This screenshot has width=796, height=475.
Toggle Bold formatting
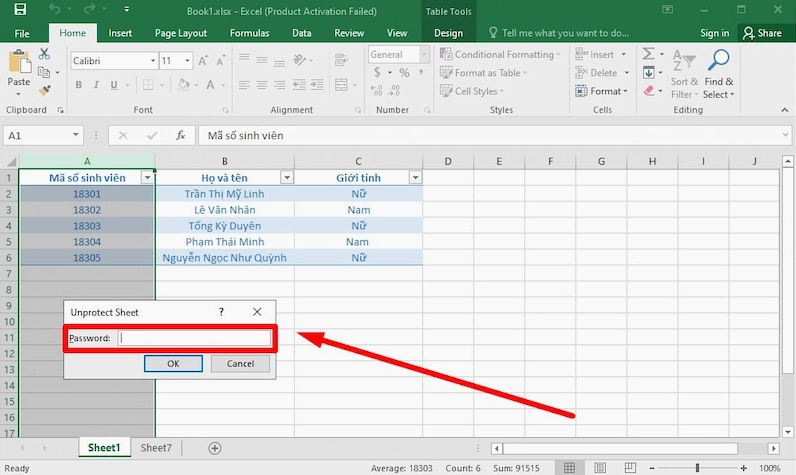click(79, 85)
